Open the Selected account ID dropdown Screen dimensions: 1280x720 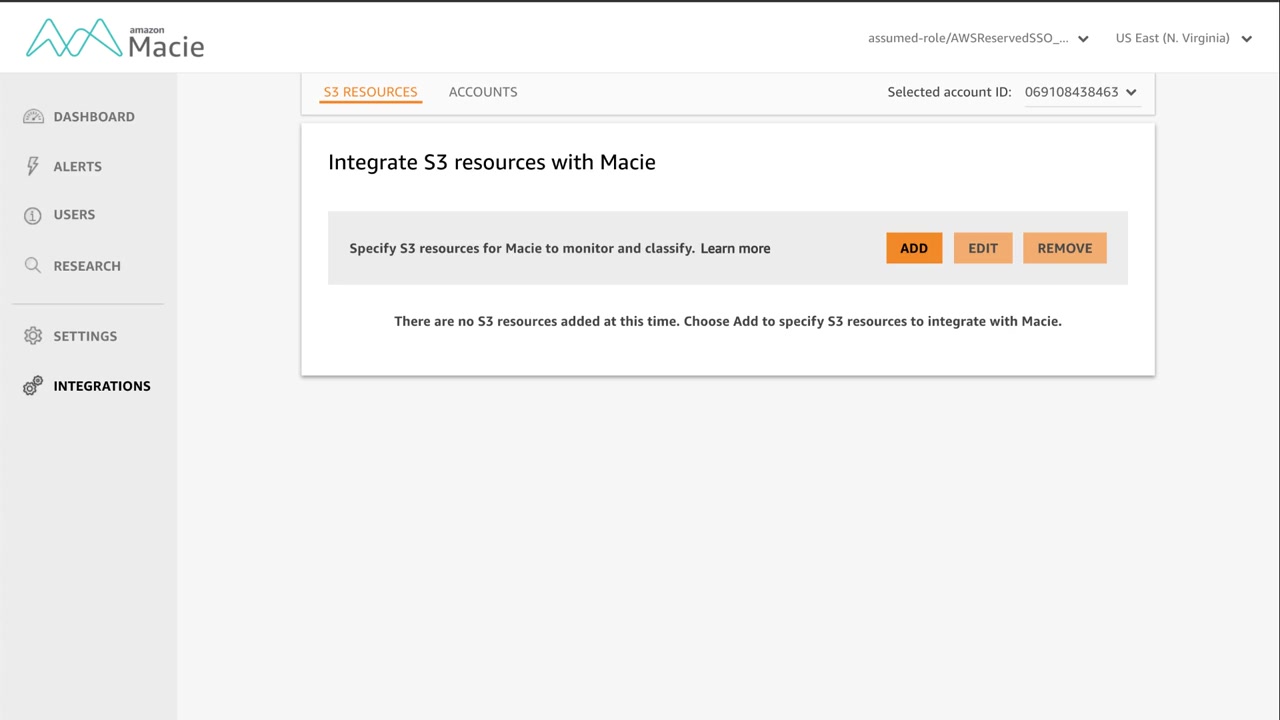click(1081, 92)
